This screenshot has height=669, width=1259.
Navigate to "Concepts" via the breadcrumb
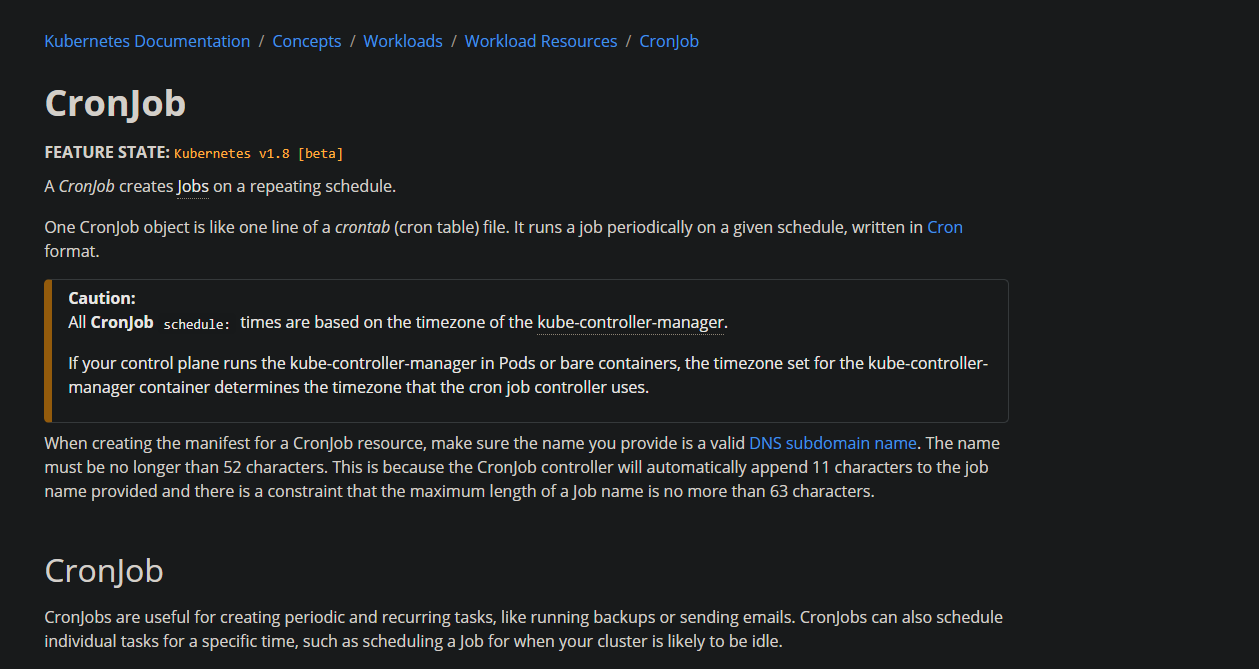coord(306,41)
